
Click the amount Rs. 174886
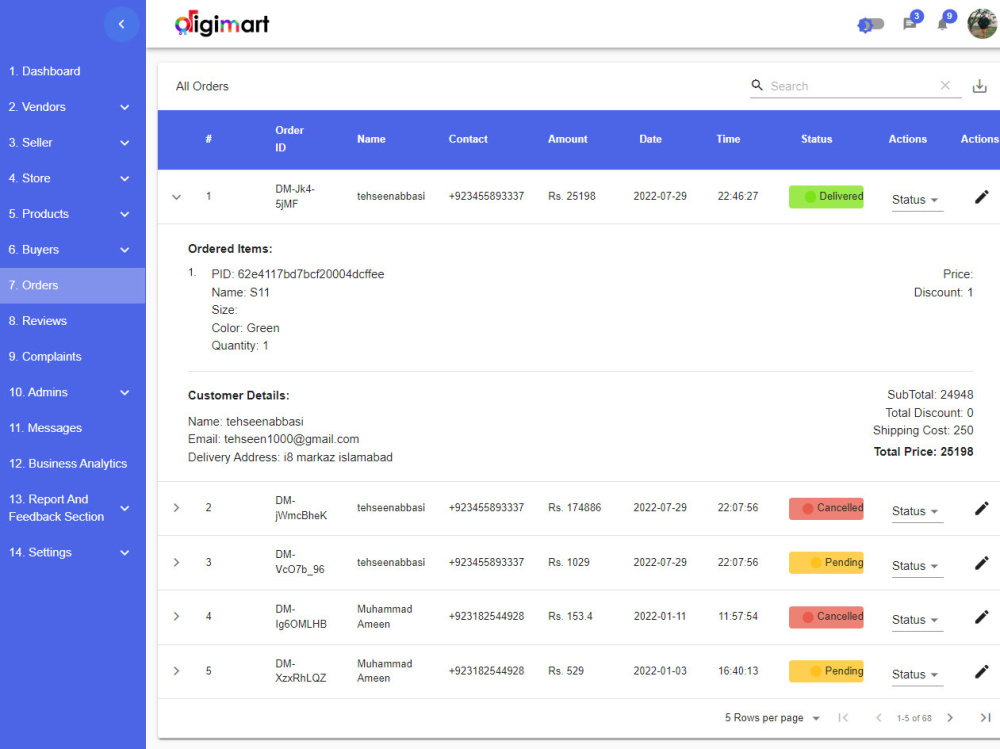pyautogui.click(x=575, y=508)
